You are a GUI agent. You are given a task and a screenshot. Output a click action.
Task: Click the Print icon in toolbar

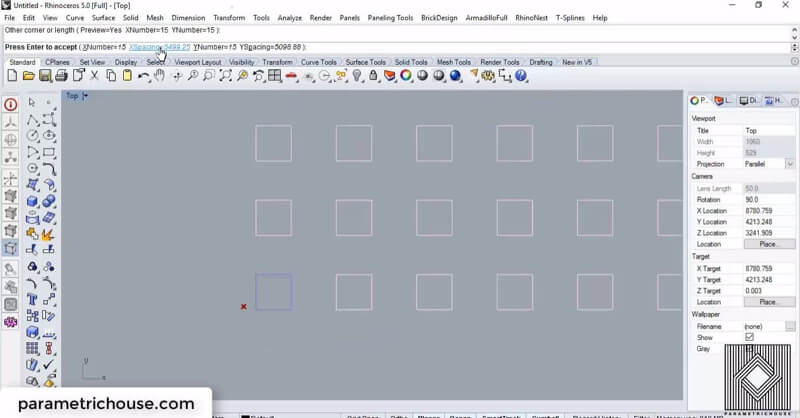pyautogui.click(x=61, y=76)
